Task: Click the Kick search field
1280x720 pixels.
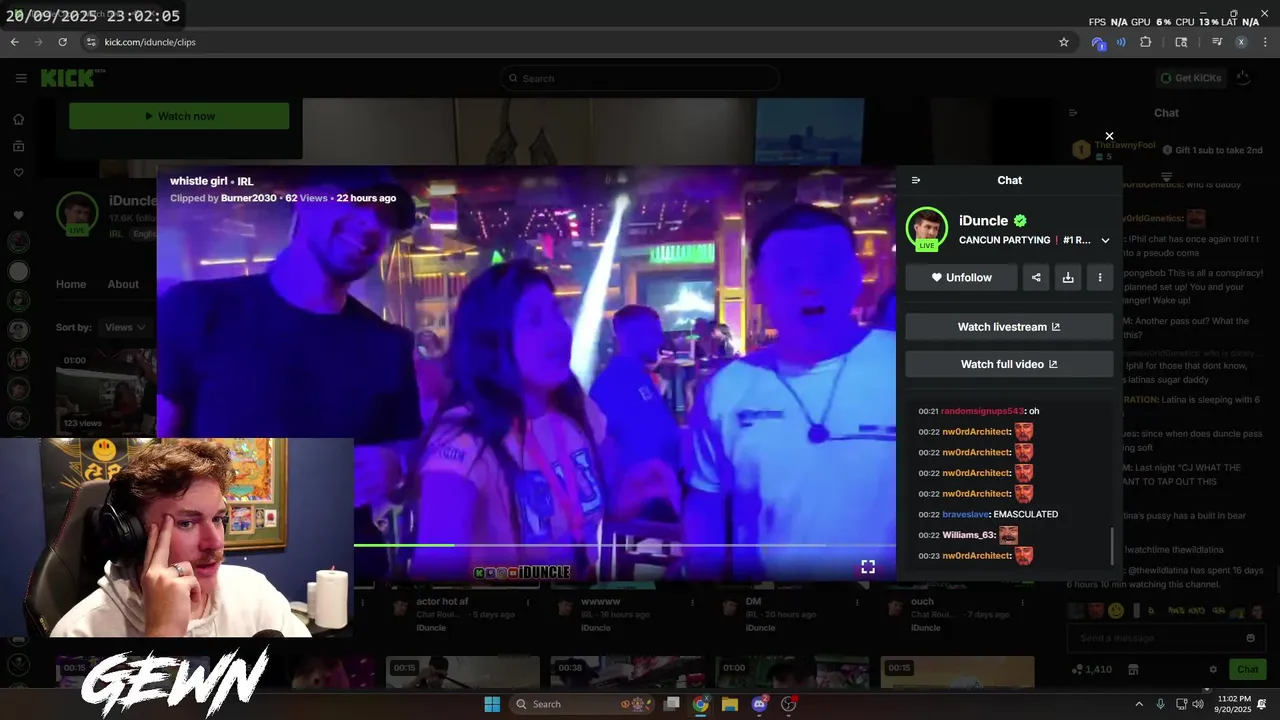Action: (x=640, y=78)
